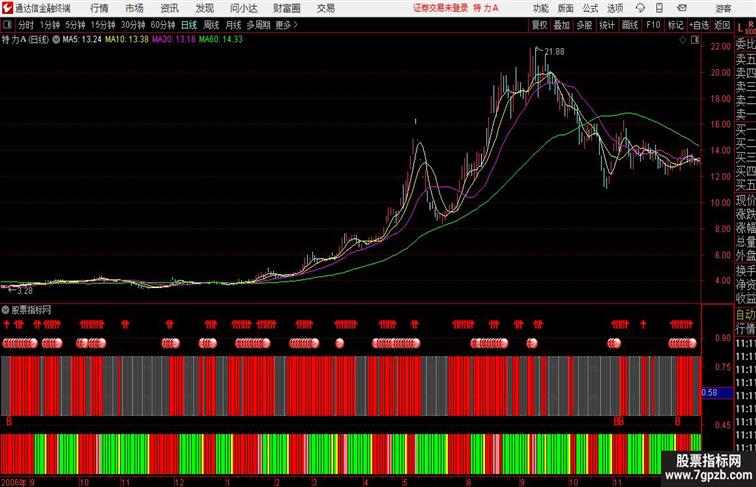Open the mail envelope icon

[682, 8]
